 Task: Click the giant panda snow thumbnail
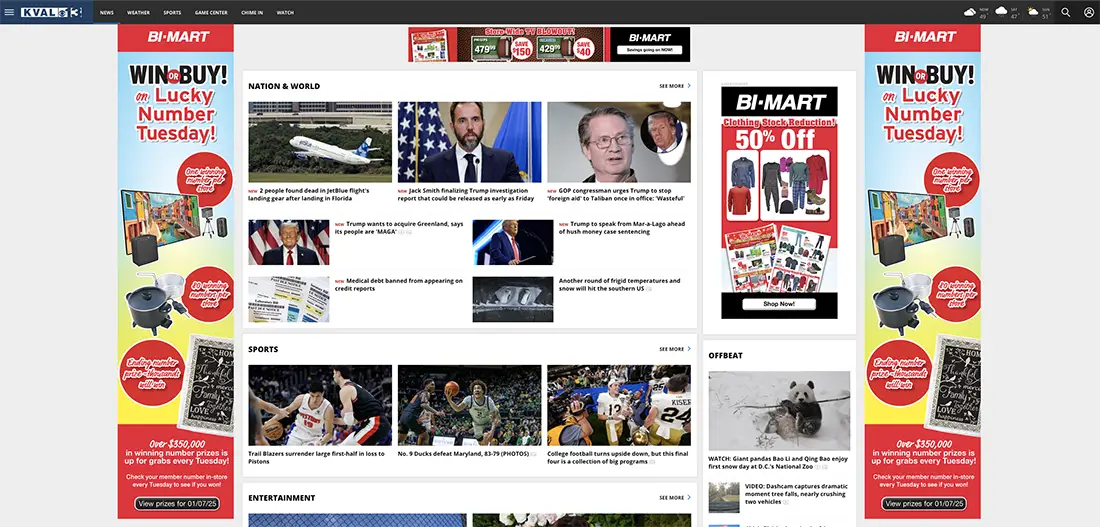[779, 411]
